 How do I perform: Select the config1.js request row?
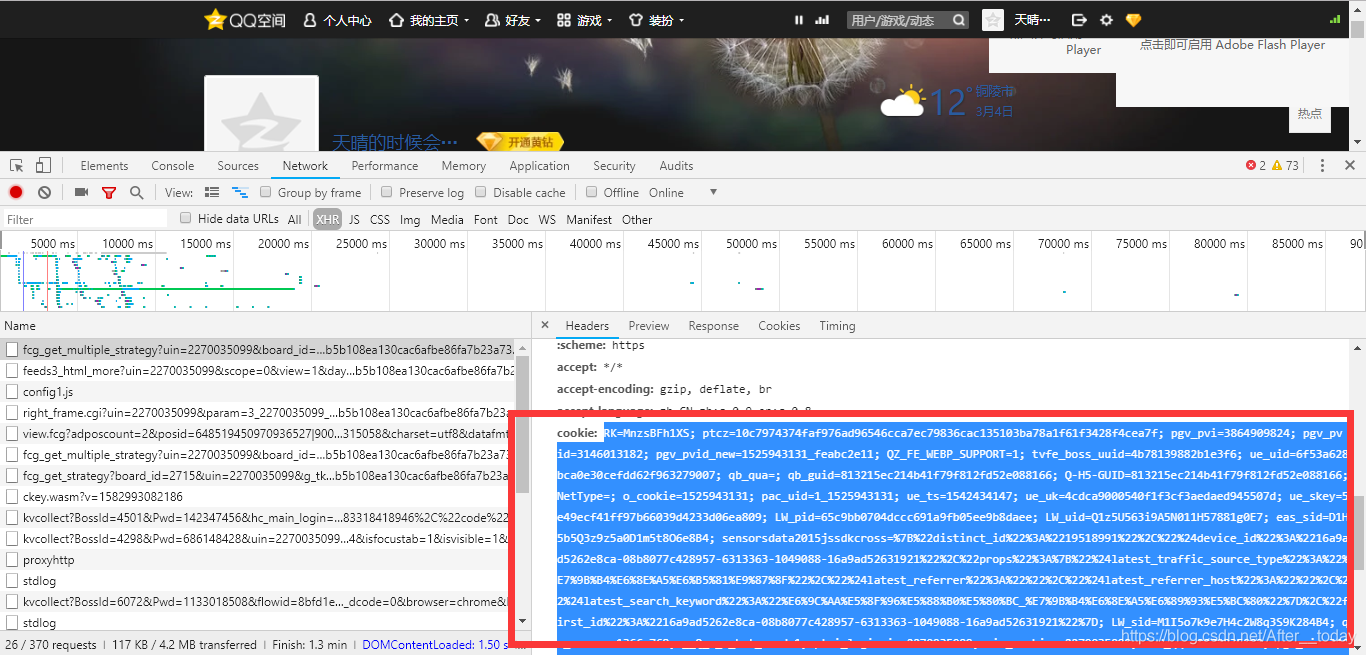click(259, 392)
